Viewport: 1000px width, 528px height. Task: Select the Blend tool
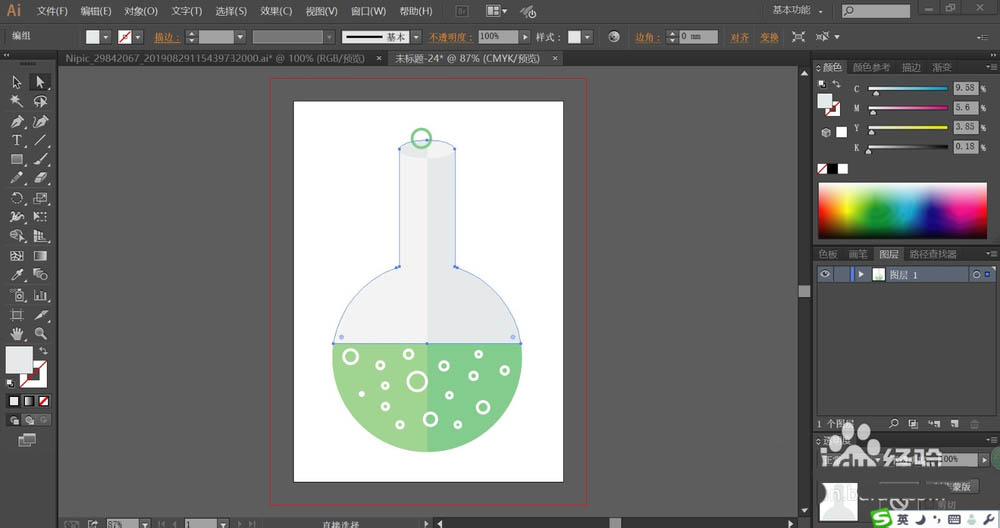(x=40, y=275)
